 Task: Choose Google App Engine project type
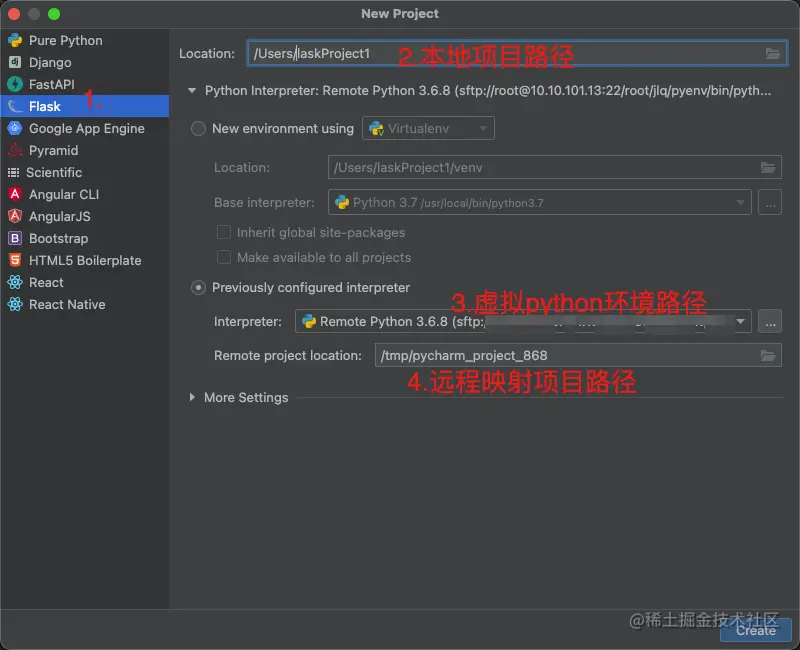tap(87, 128)
